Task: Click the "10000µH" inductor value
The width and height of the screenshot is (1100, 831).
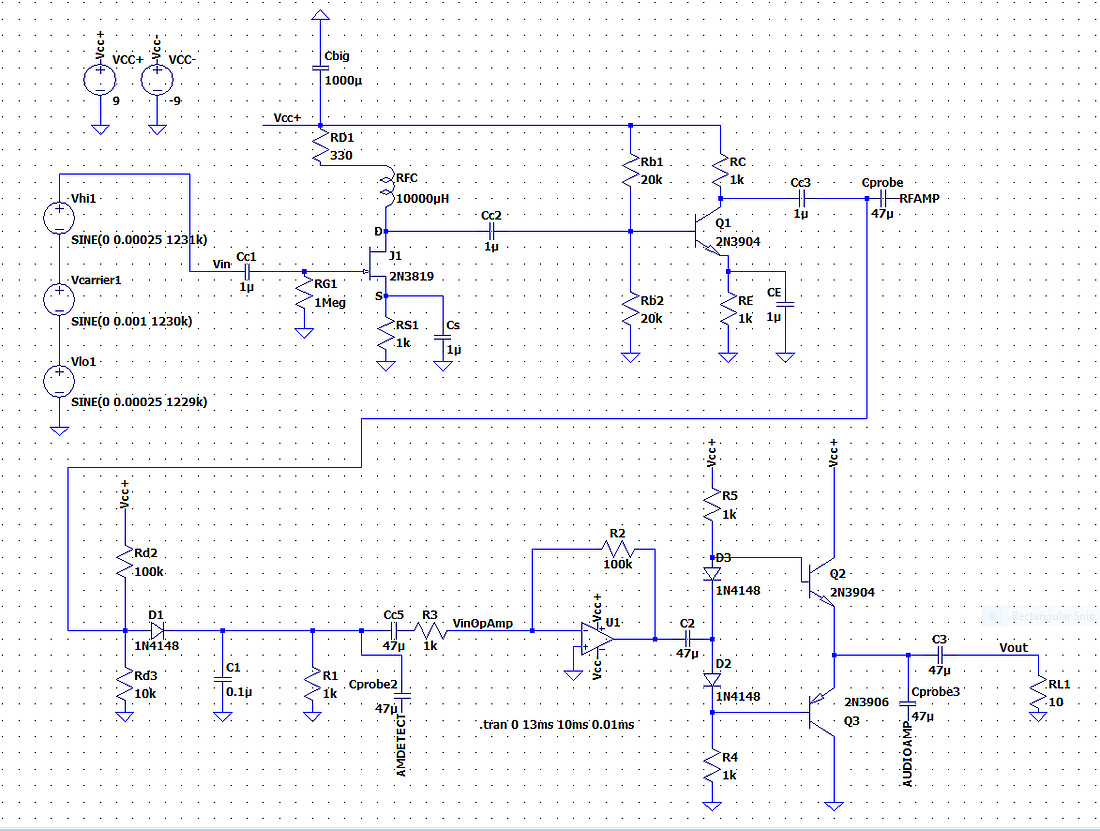Action: (x=422, y=198)
